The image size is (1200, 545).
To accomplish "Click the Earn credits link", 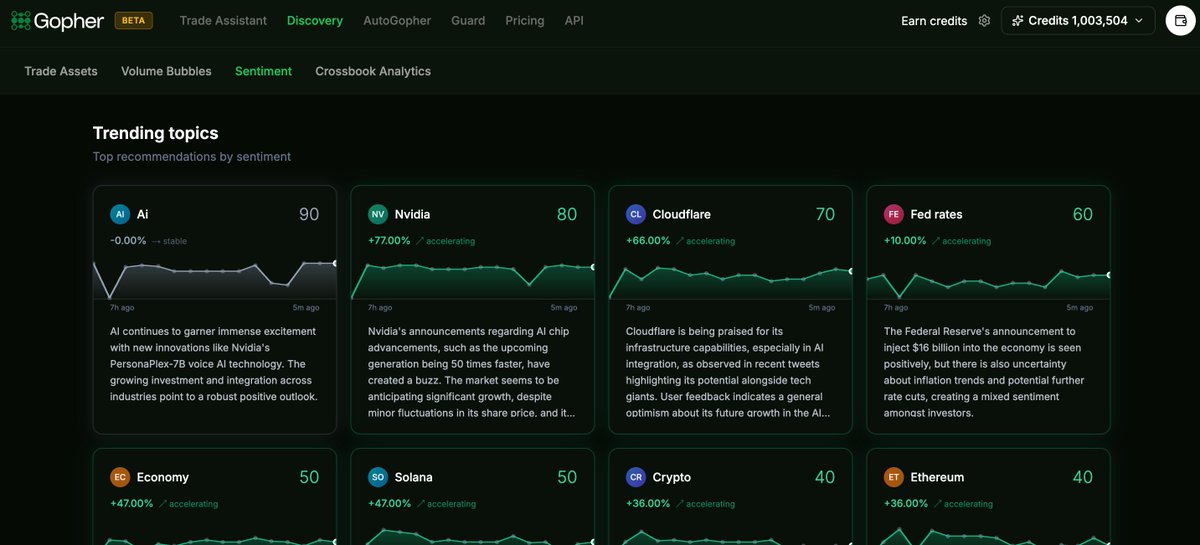I will point(934,21).
